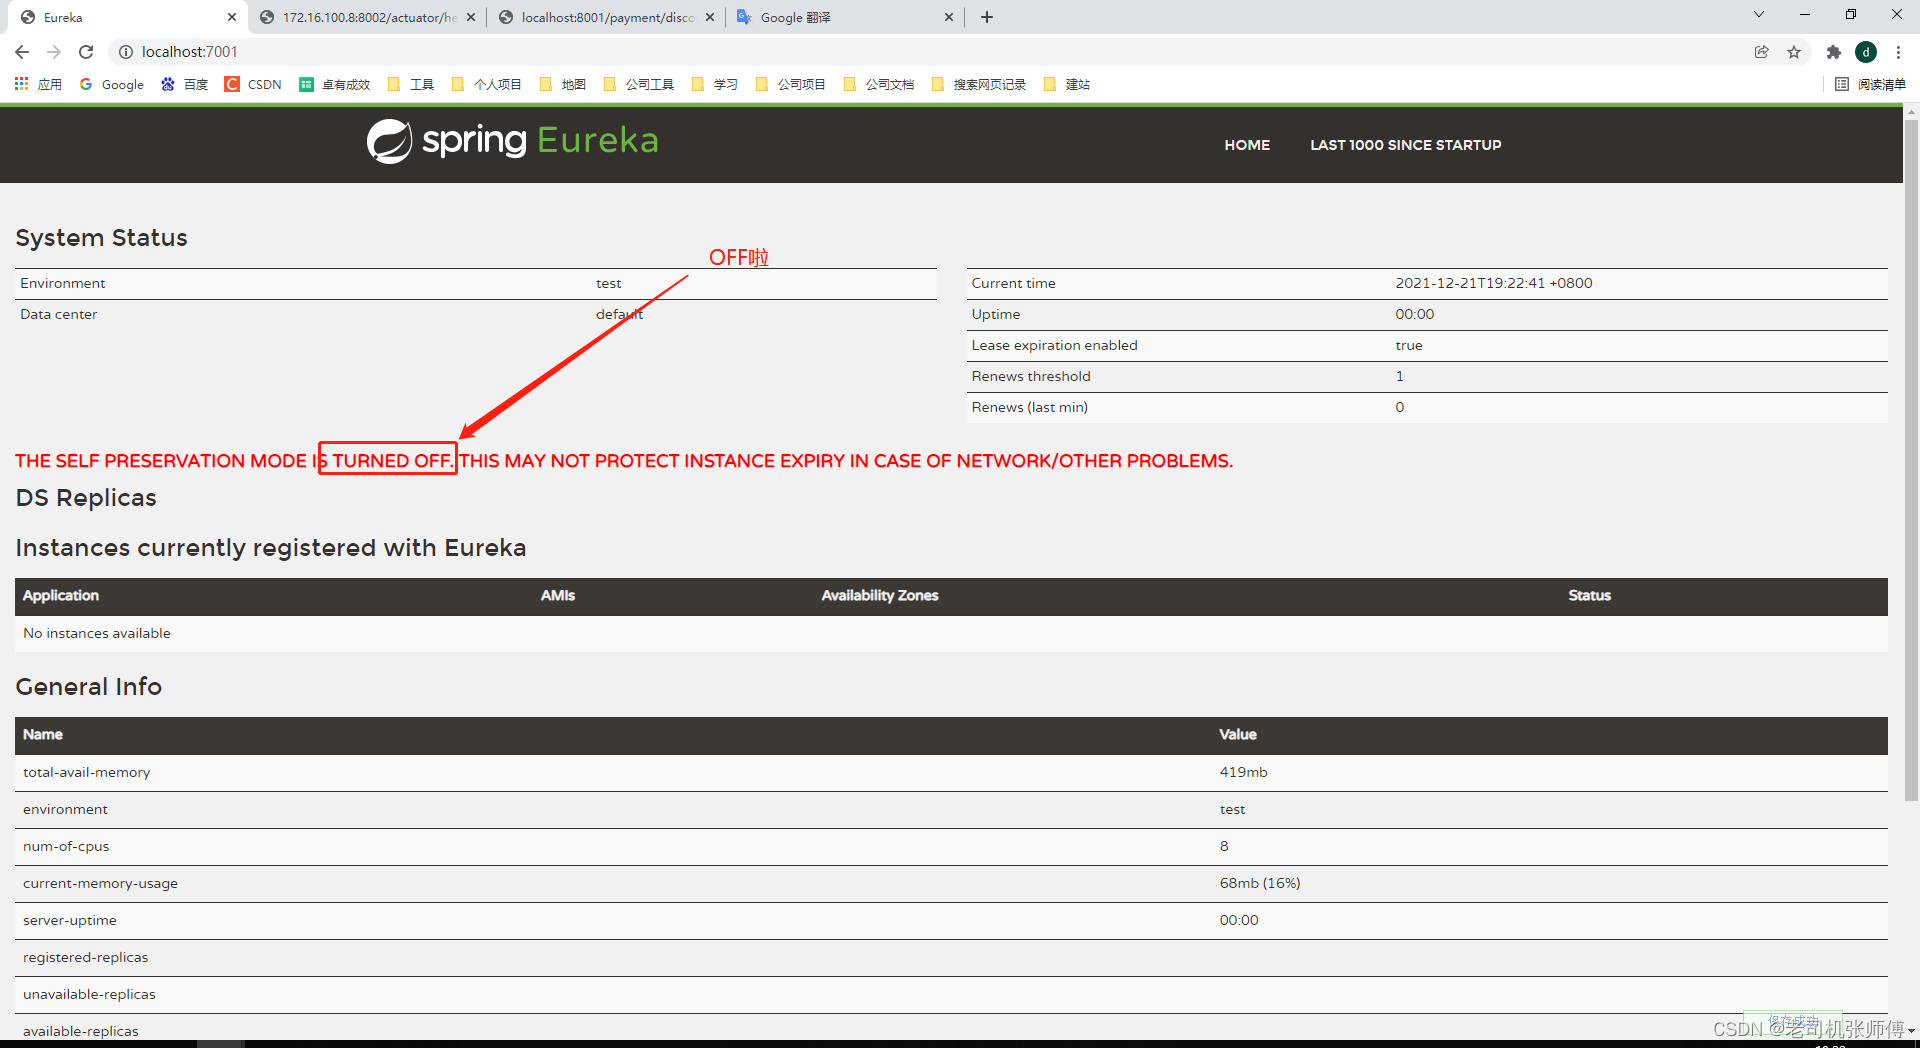Viewport: 1920px width, 1048px height.
Task: Open the tab search chevron
Action: tap(1759, 15)
